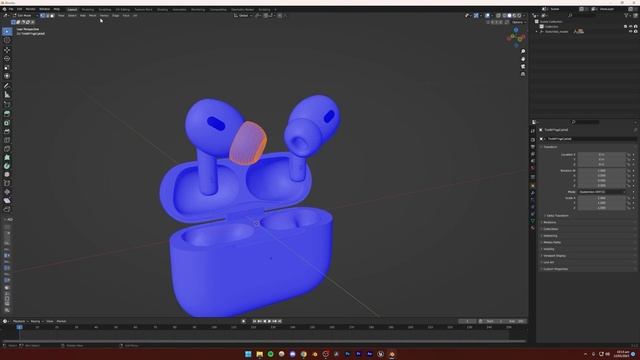Open the File menu
Image resolution: width=640 pixels, height=360 pixels.
(x=11, y=9)
